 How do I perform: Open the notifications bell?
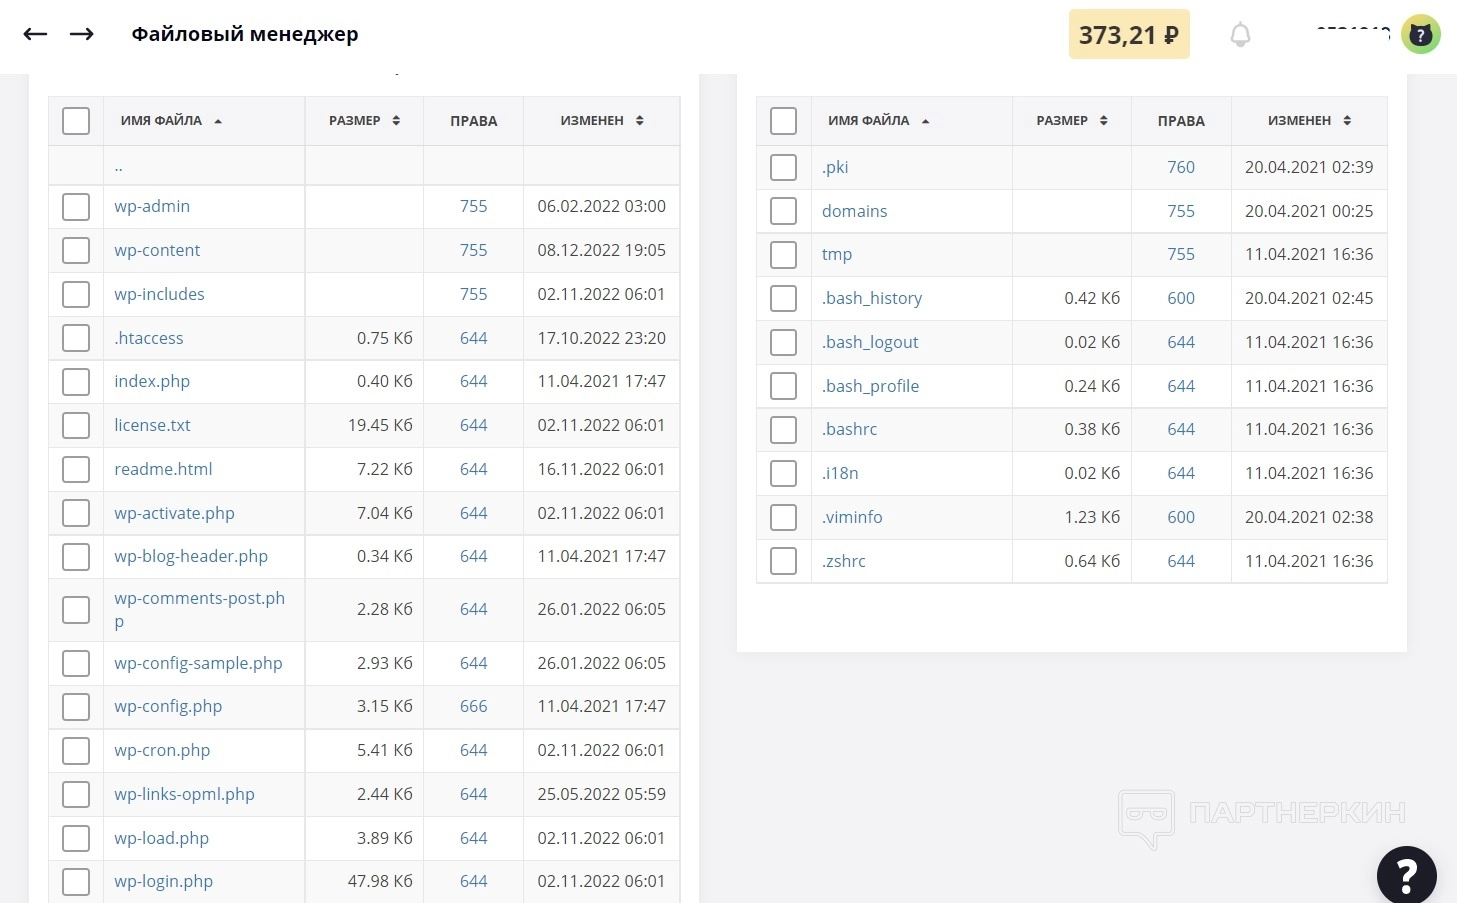1240,35
